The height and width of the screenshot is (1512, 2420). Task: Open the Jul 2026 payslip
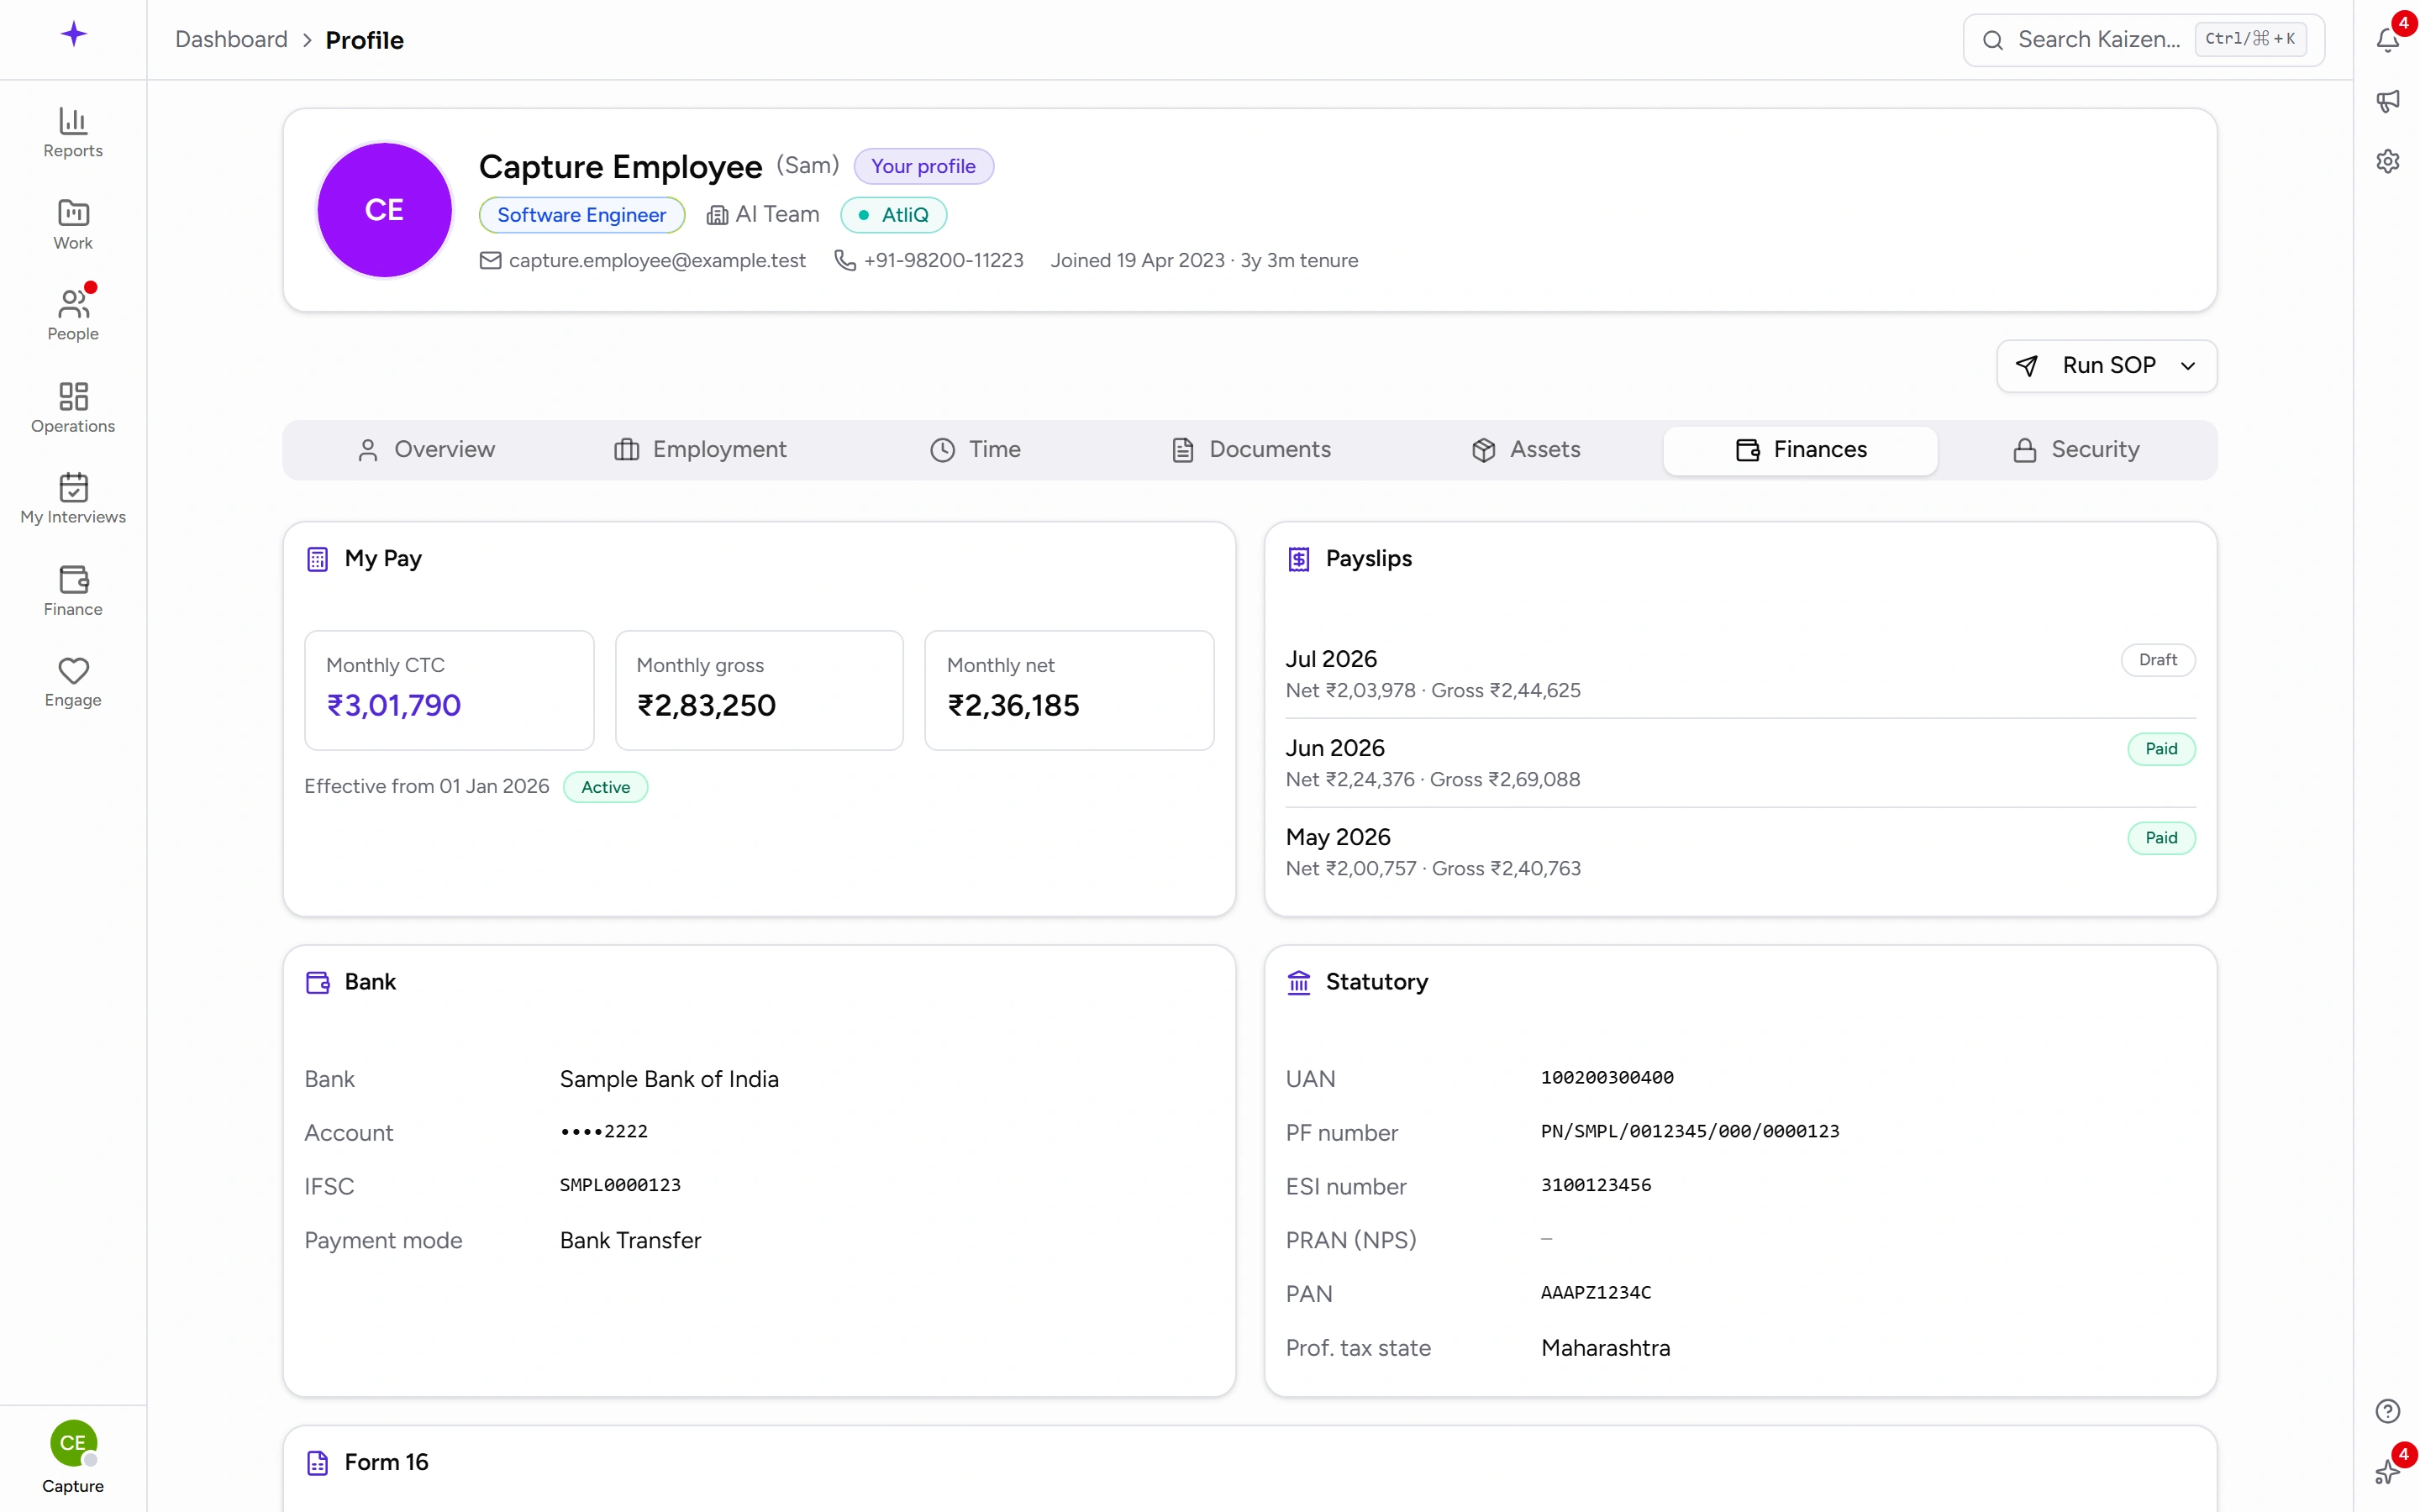[x=1740, y=674]
